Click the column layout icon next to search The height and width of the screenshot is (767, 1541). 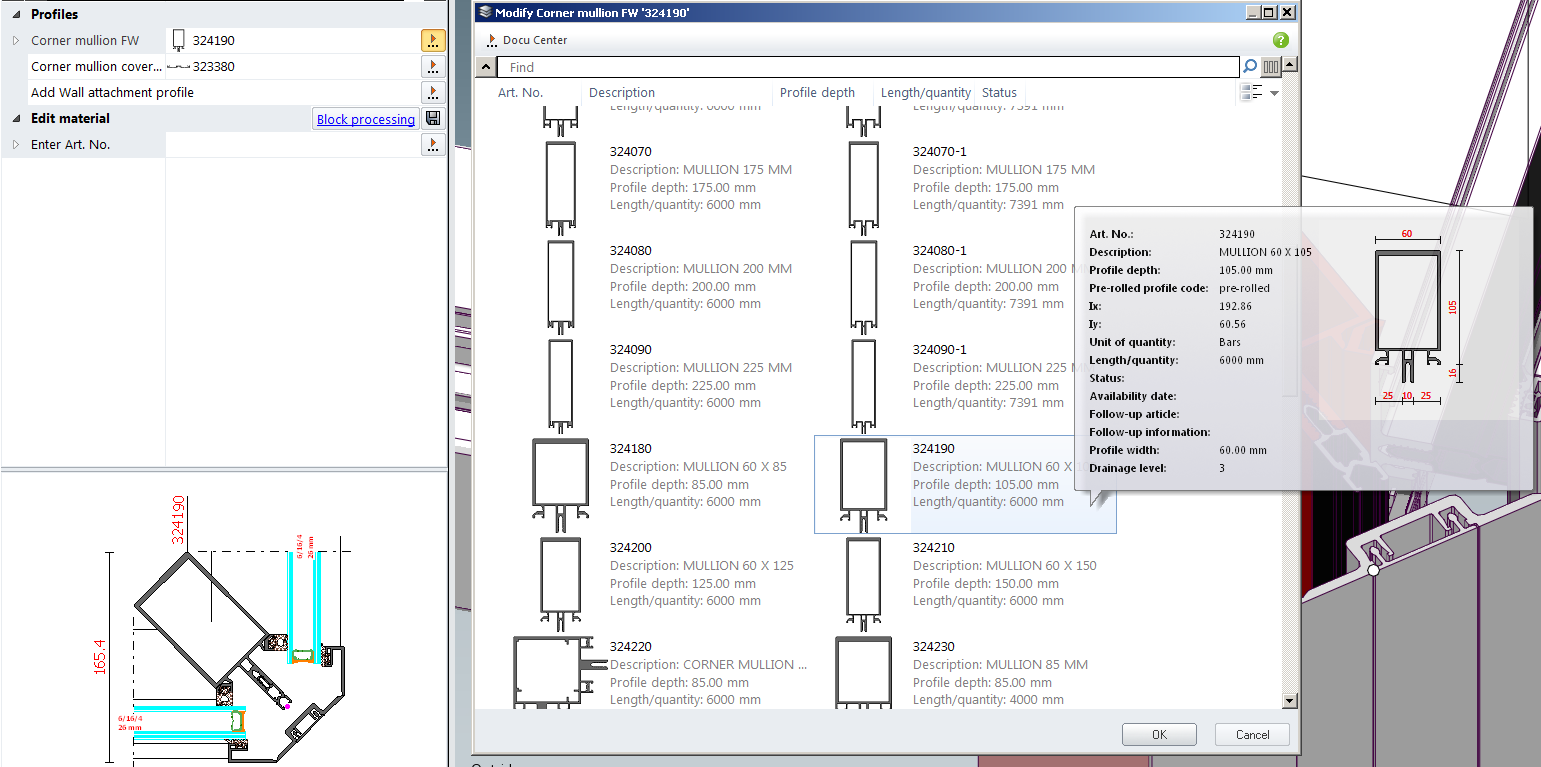1270,67
